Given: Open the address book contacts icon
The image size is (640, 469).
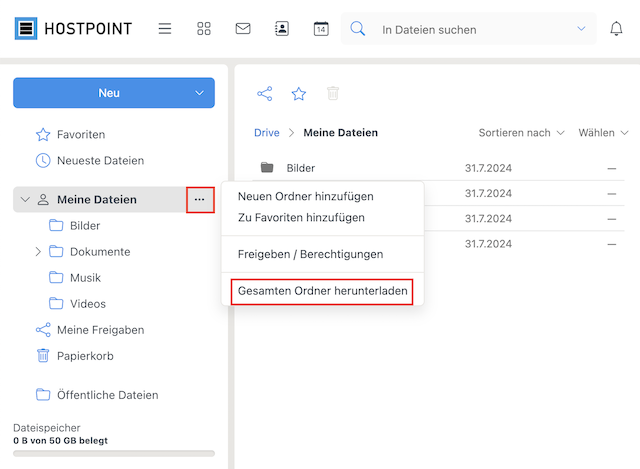Looking at the screenshot, I should click(x=282, y=29).
